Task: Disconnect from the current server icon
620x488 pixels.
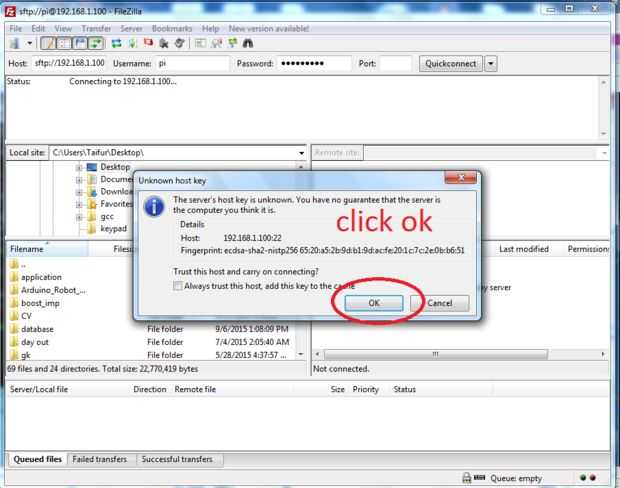Action: pyautogui.click(x=164, y=43)
